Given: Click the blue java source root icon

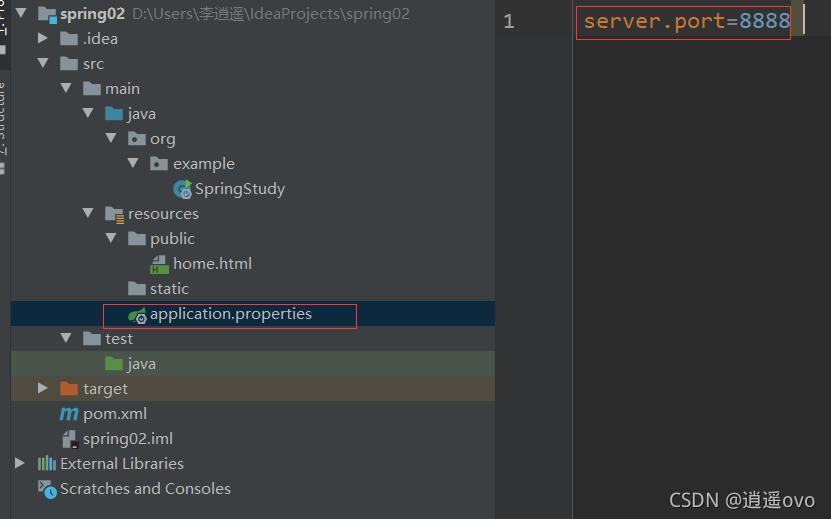Looking at the screenshot, I should coord(114,113).
